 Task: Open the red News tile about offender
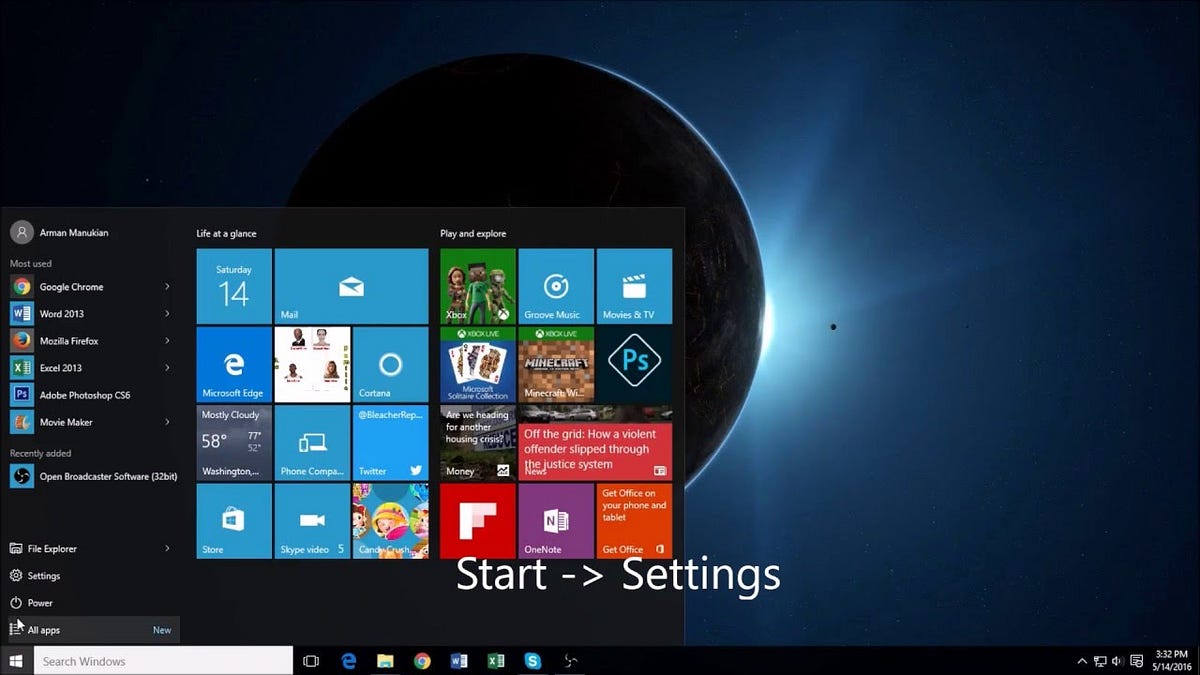(x=595, y=442)
